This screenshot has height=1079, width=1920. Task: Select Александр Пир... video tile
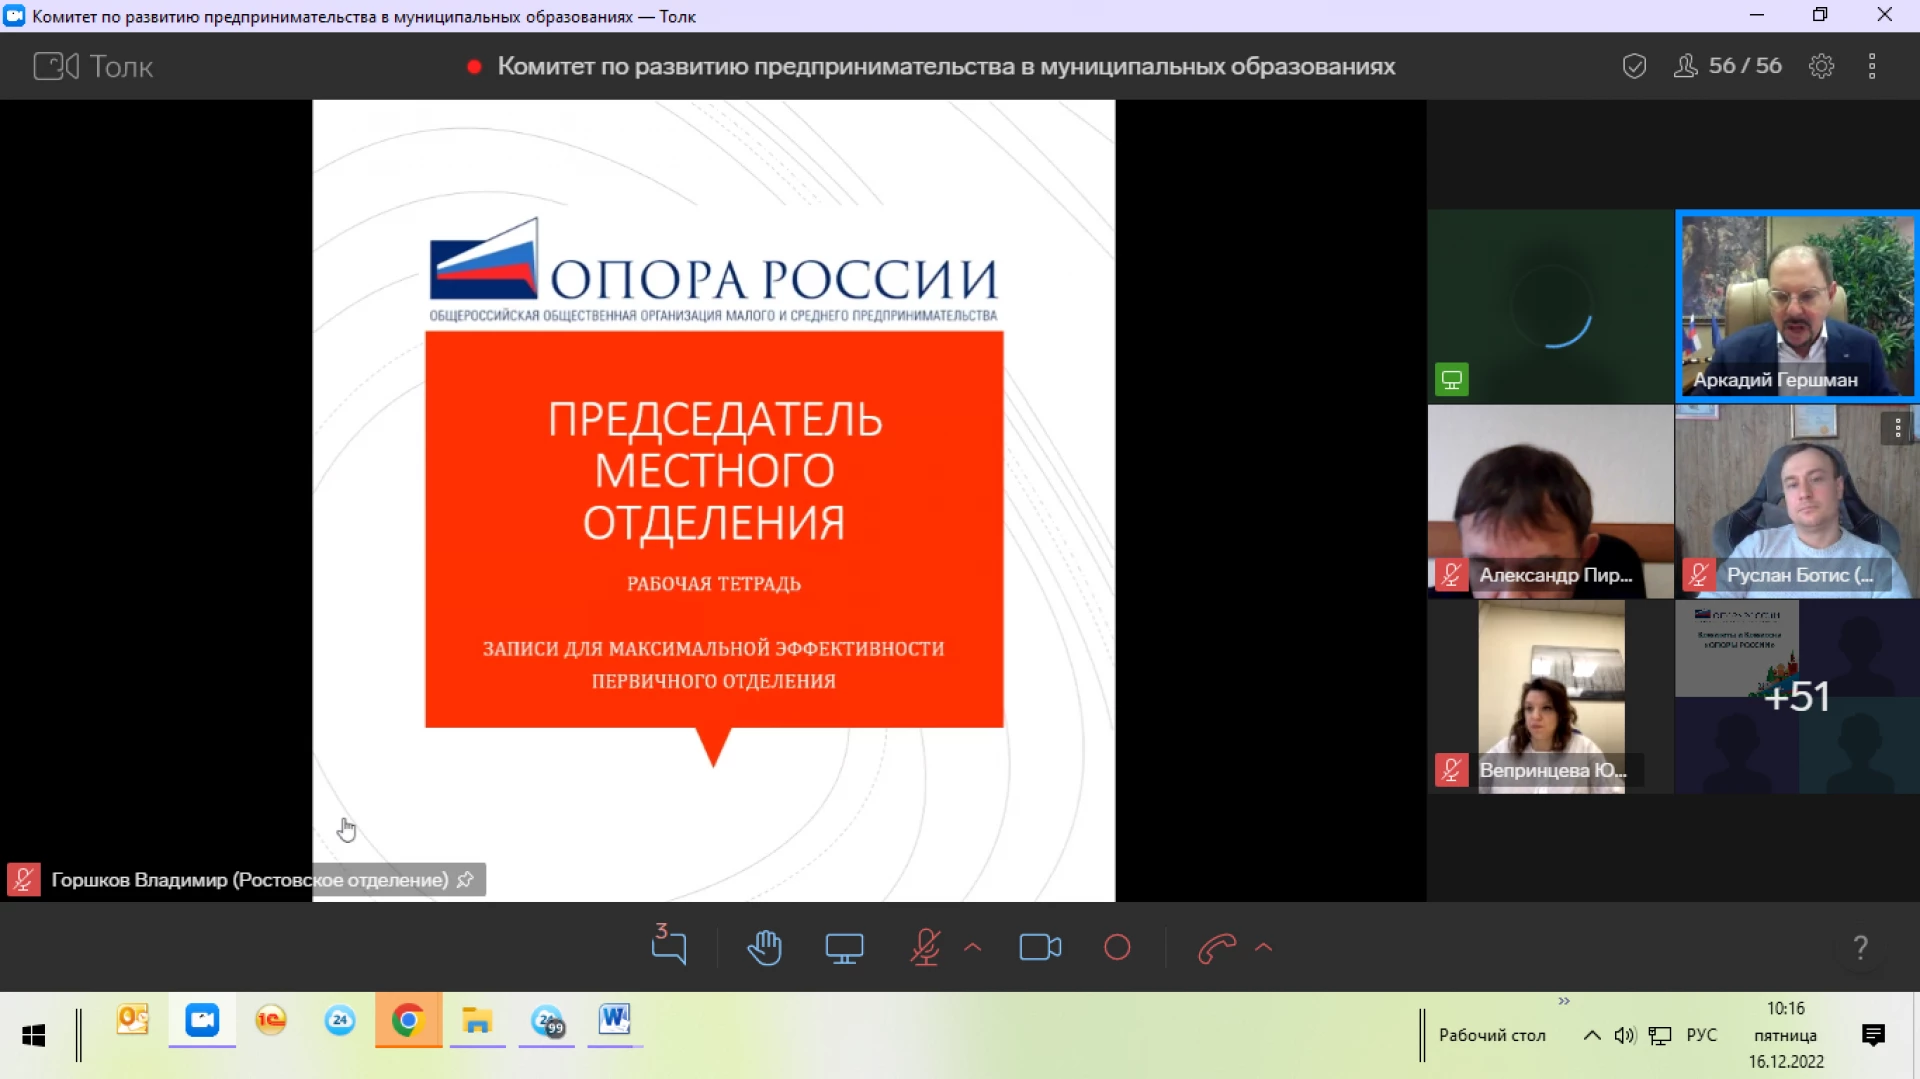[x=1550, y=501]
